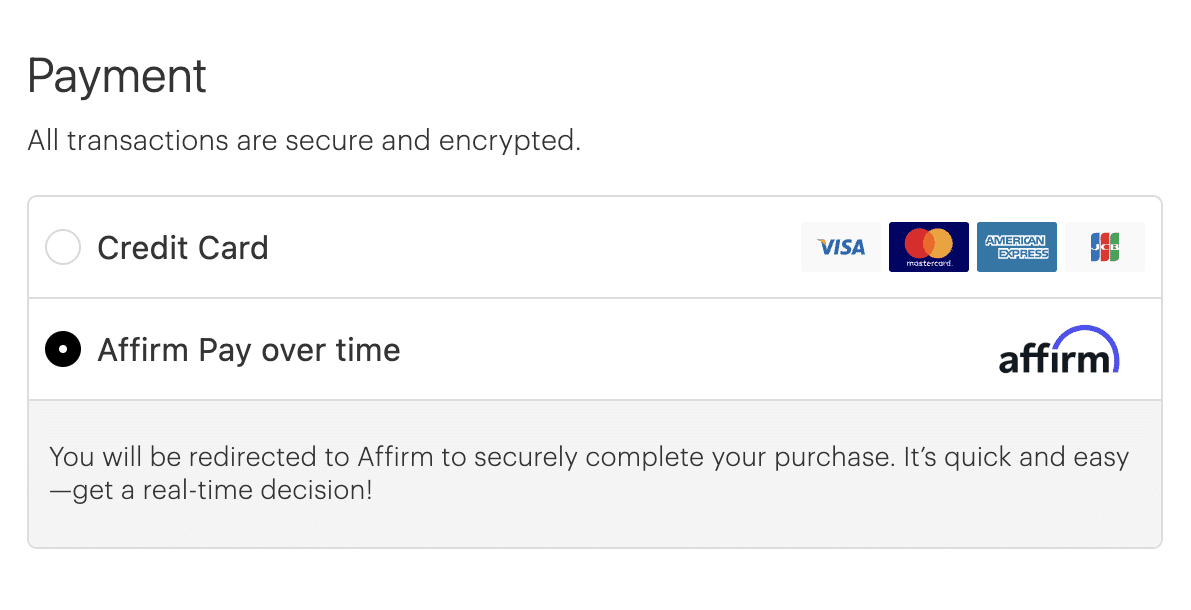Click the American Express logo
1191x610 pixels.
[x=1016, y=247]
